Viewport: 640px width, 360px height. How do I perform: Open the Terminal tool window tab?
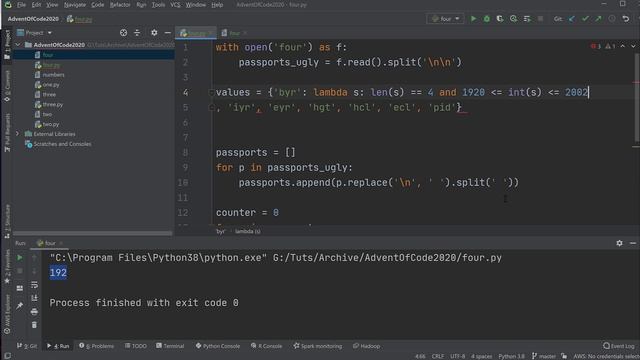coord(170,346)
